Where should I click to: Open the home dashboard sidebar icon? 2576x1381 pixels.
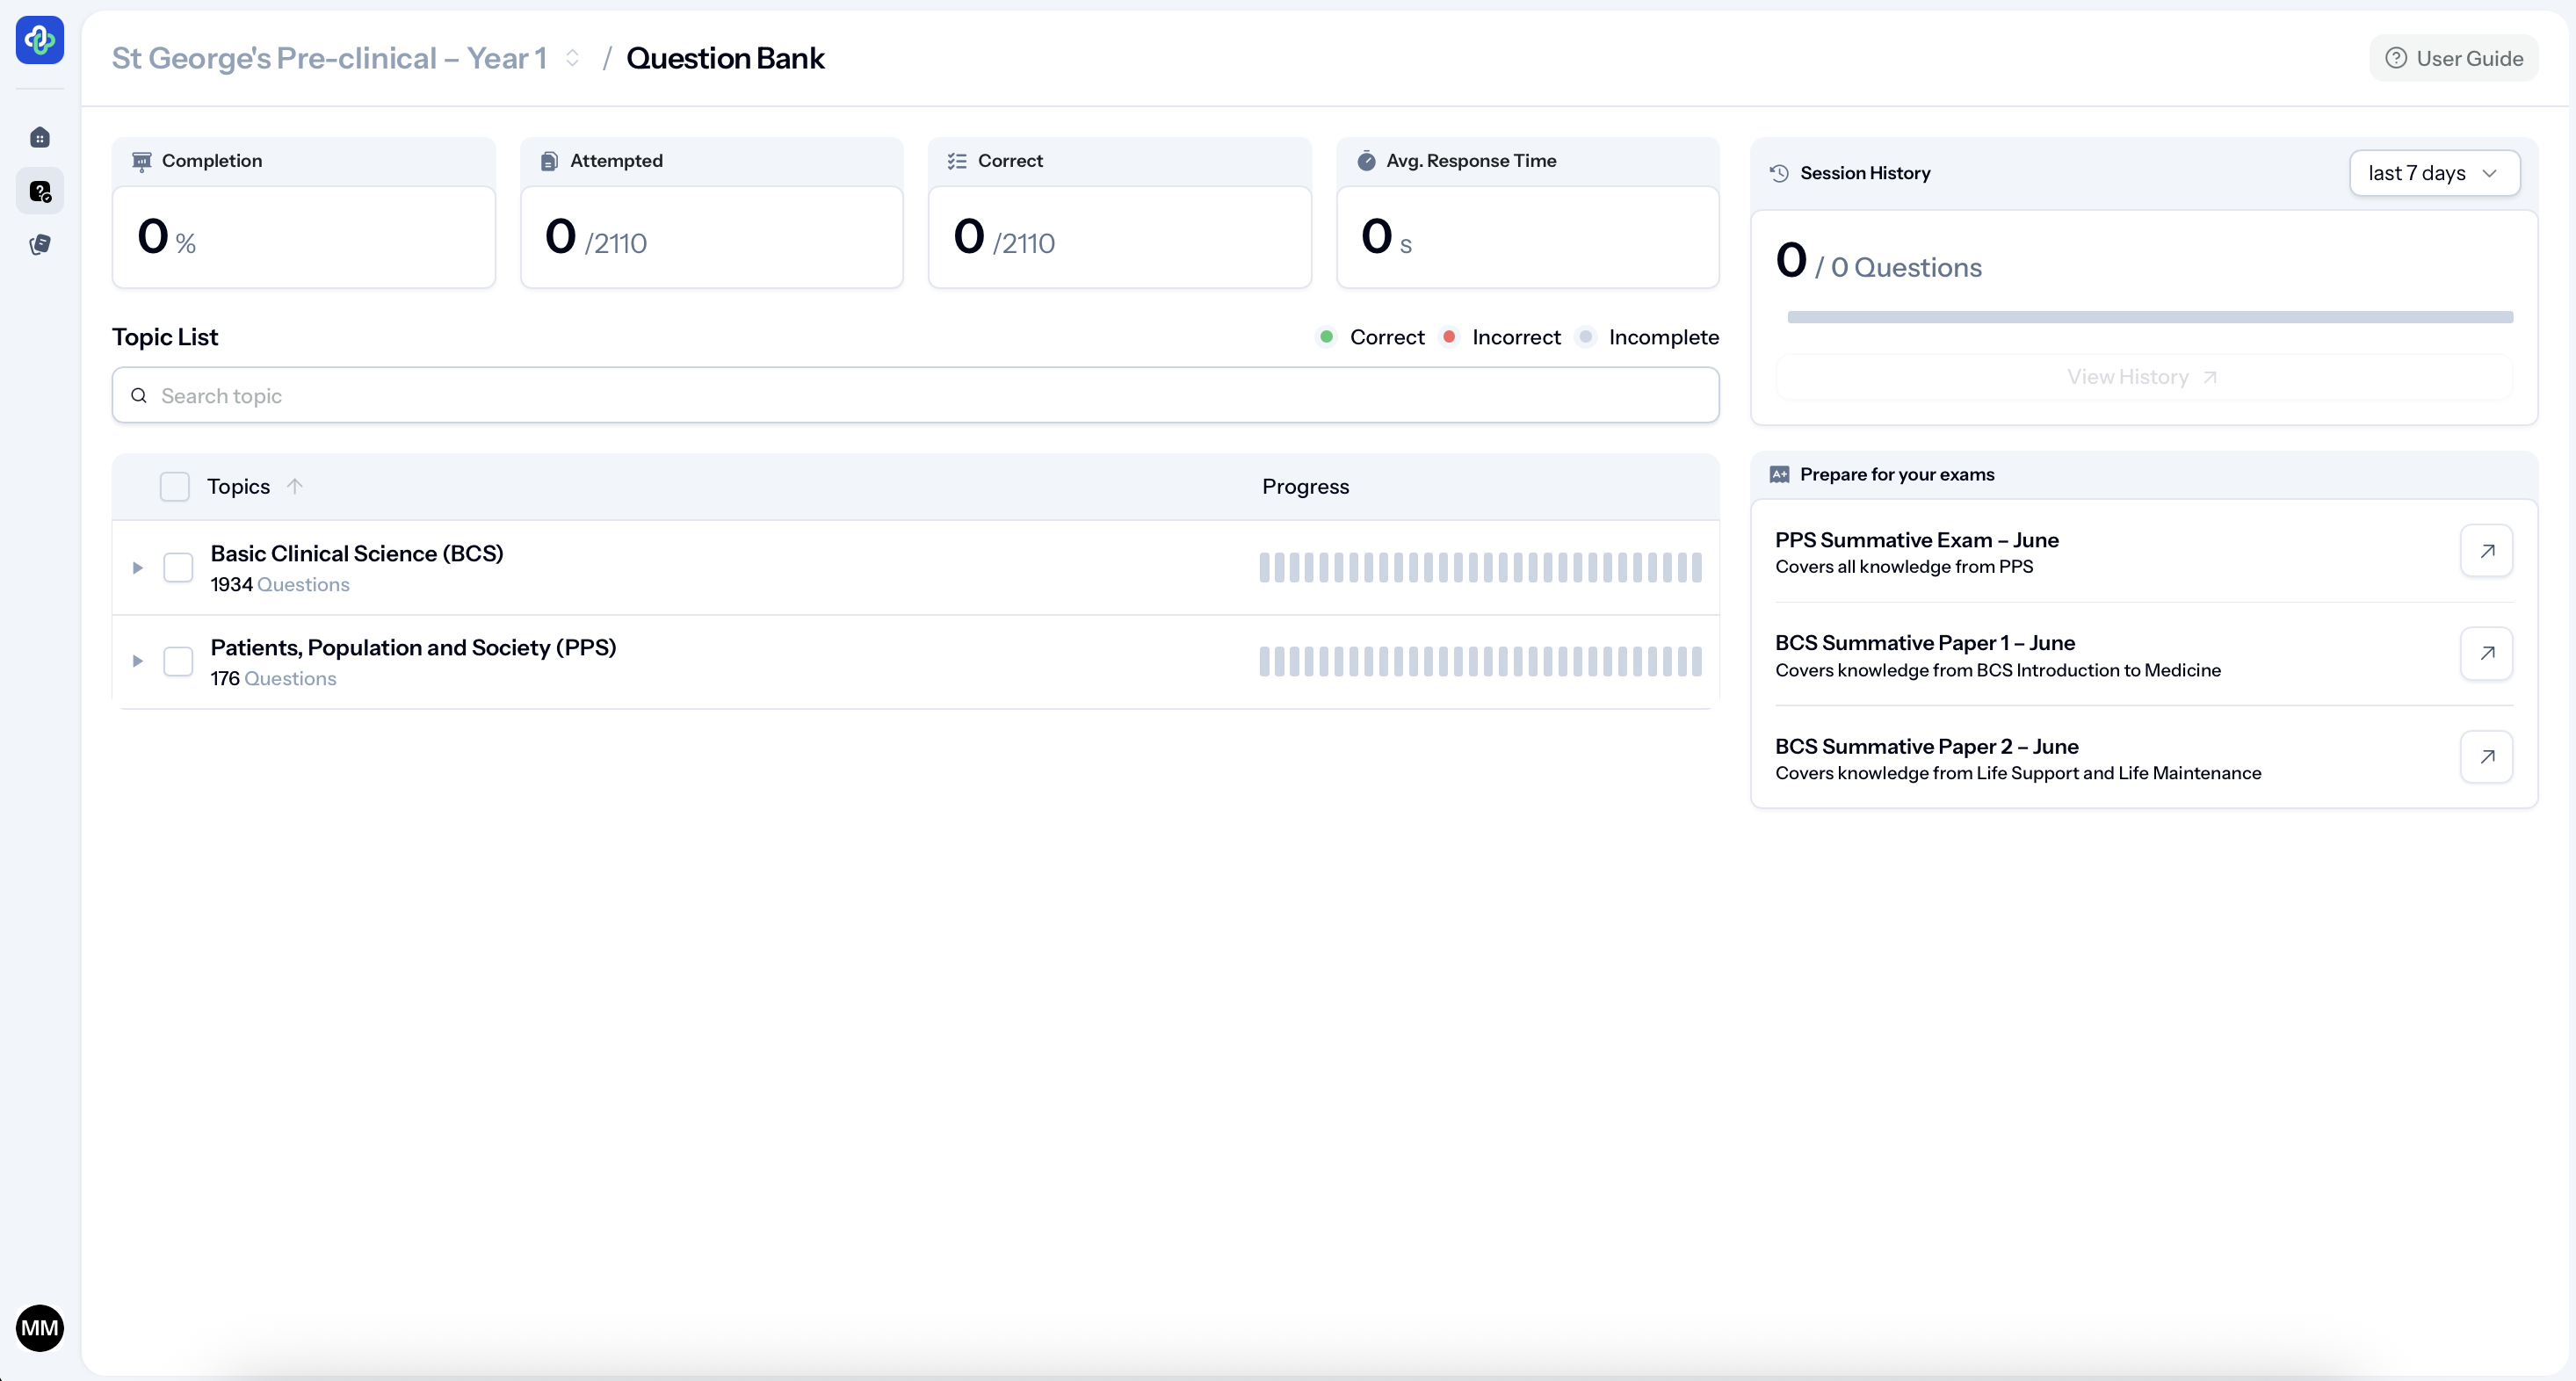40,137
